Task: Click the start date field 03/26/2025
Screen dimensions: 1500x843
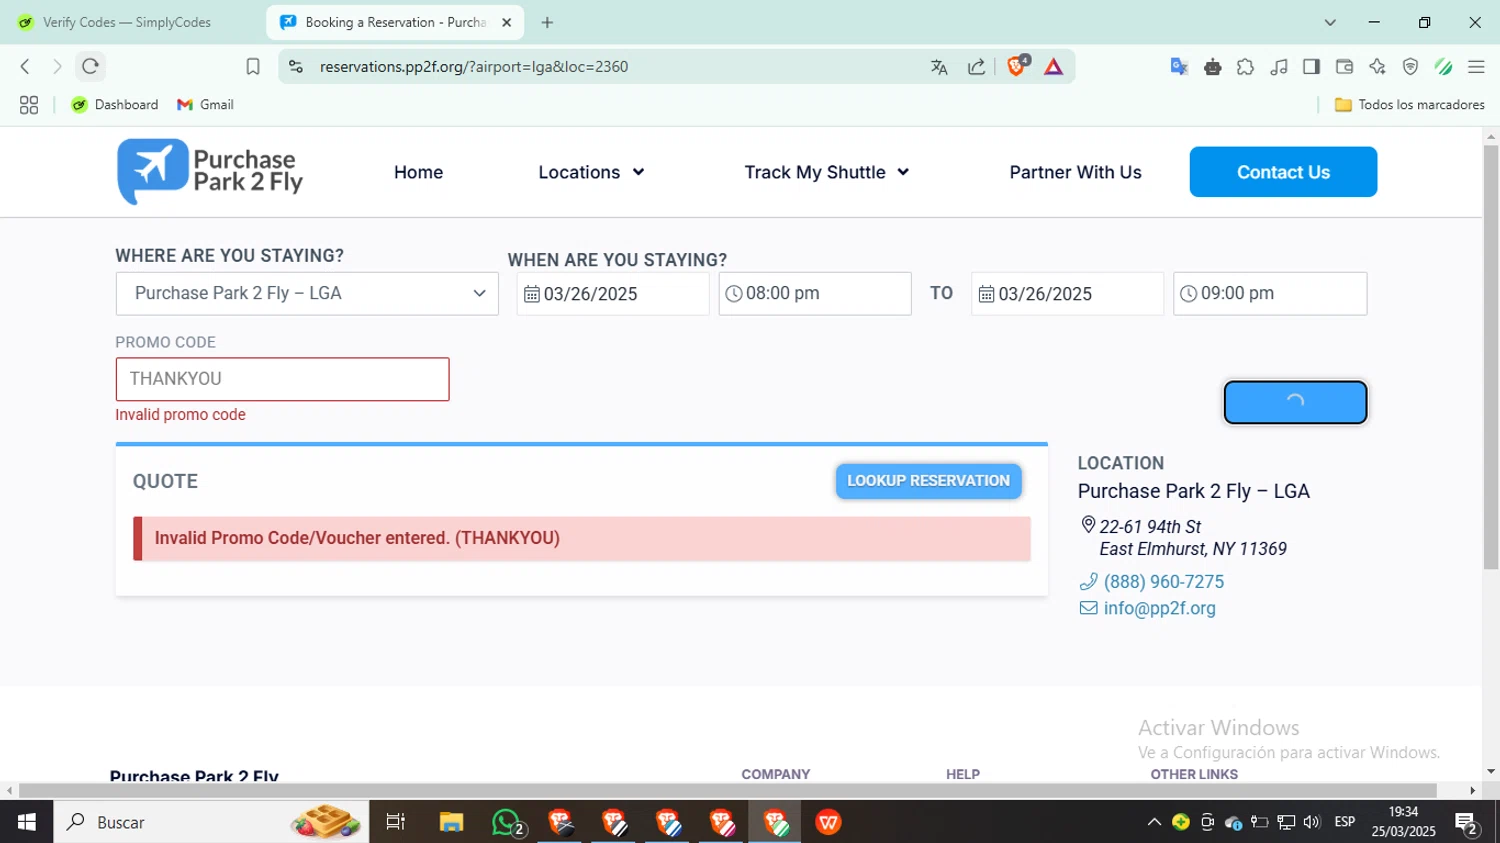Action: (613, 294)
